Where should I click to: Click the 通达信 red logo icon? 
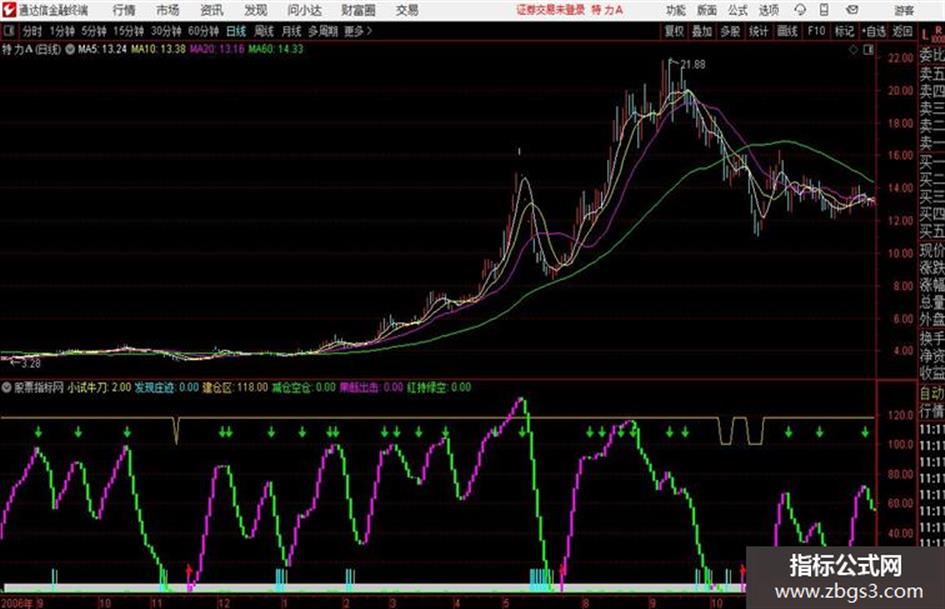coord(9,10)
